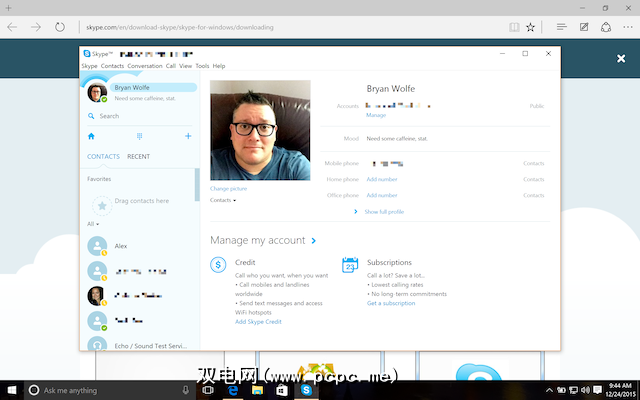
Task: Add an Office phone number
Action: 382,195
